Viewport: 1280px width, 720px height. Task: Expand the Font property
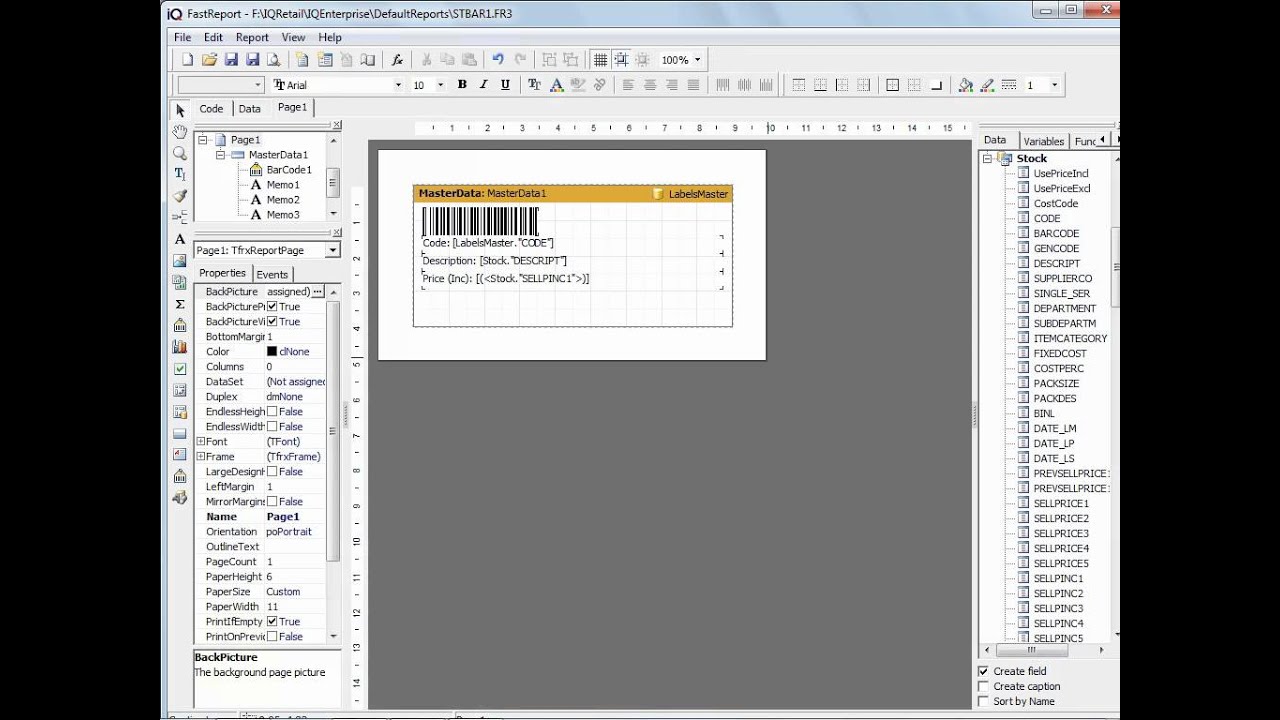coord(200,442)
